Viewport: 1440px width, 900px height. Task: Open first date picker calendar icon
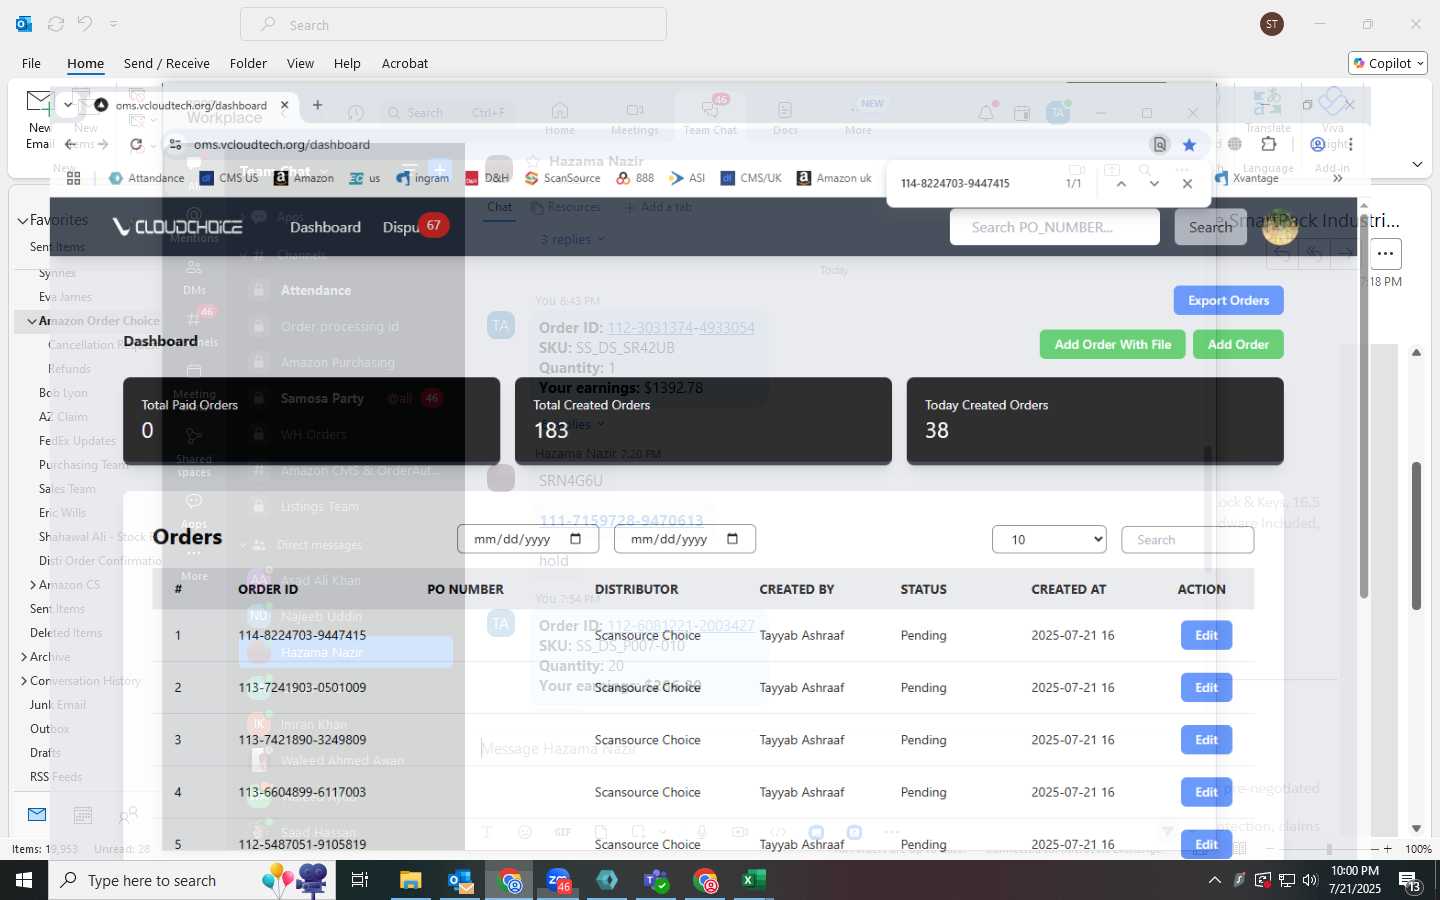tap(576, 539)
